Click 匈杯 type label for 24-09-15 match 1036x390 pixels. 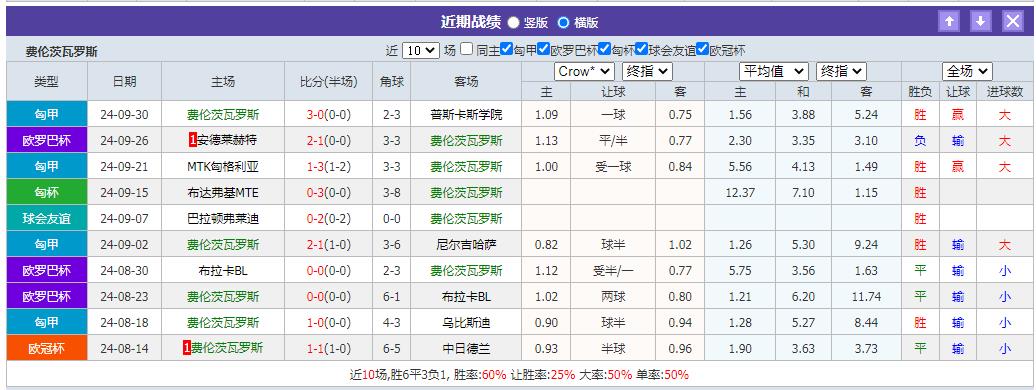pyautogui.click(x=47, y=192)
